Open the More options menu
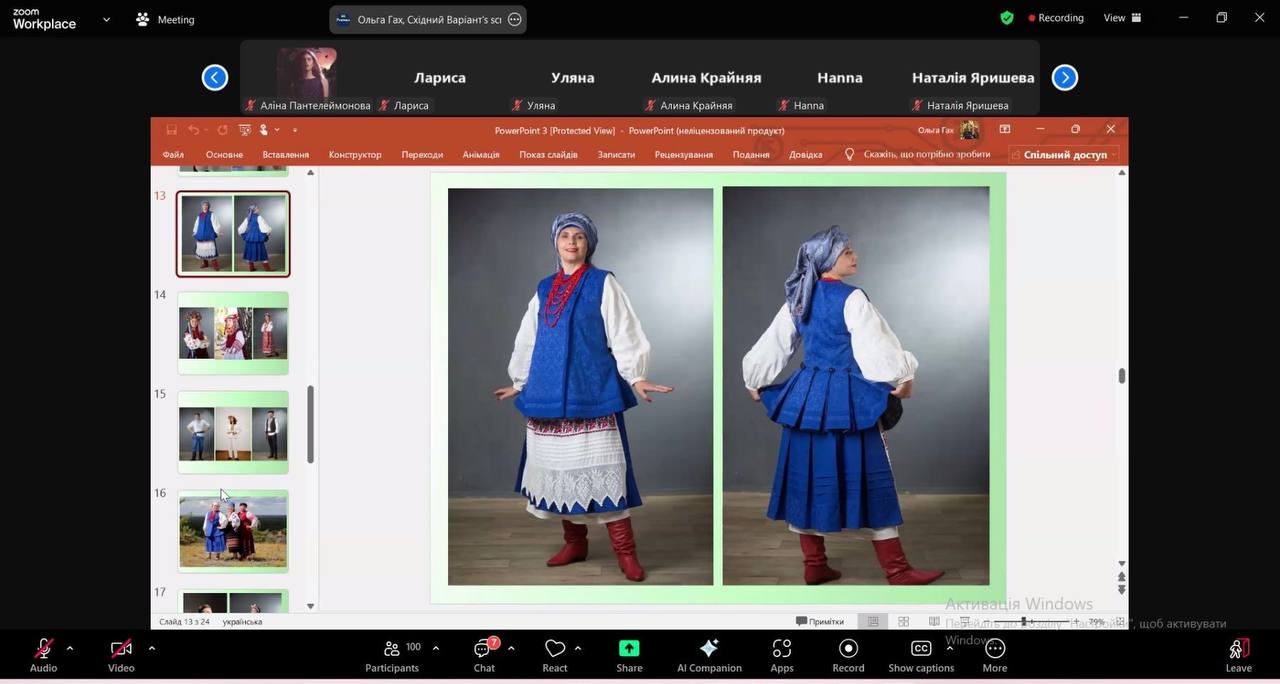The image size is (1280, 684). pyautogui.click(x=994, y=650)
